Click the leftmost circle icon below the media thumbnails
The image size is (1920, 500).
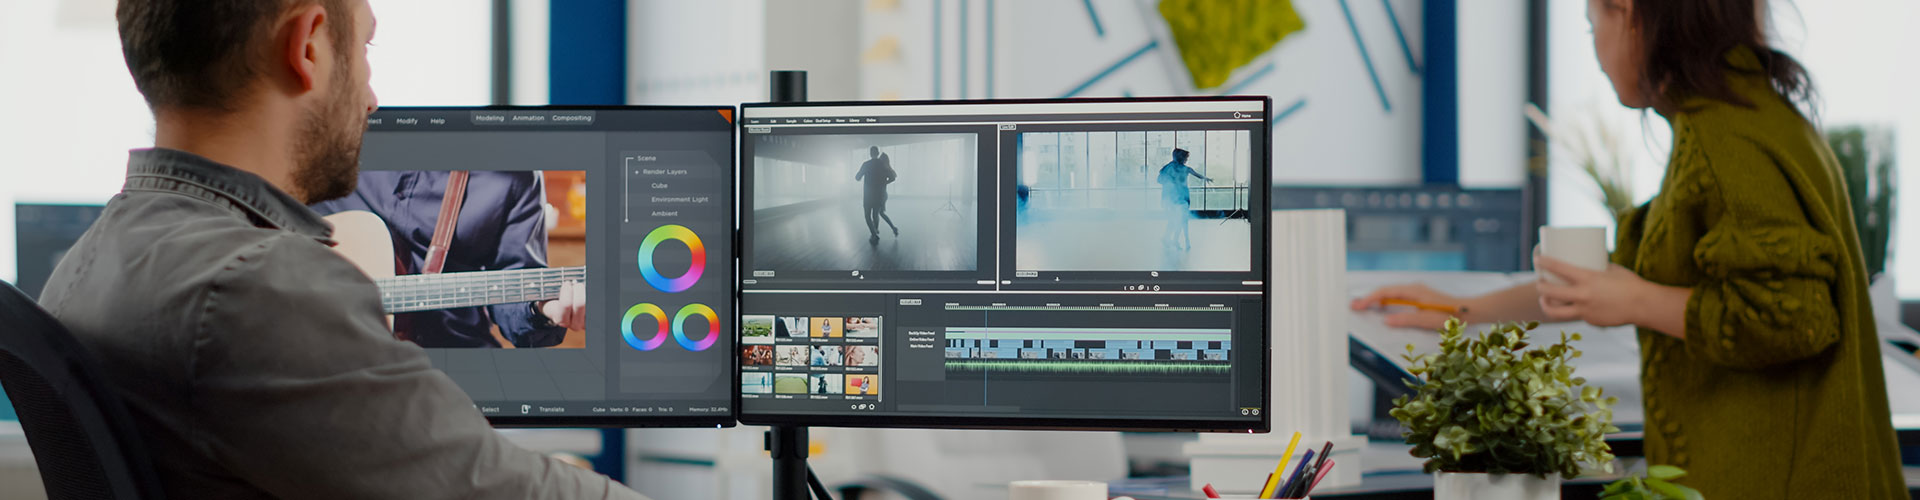(853, 407)
